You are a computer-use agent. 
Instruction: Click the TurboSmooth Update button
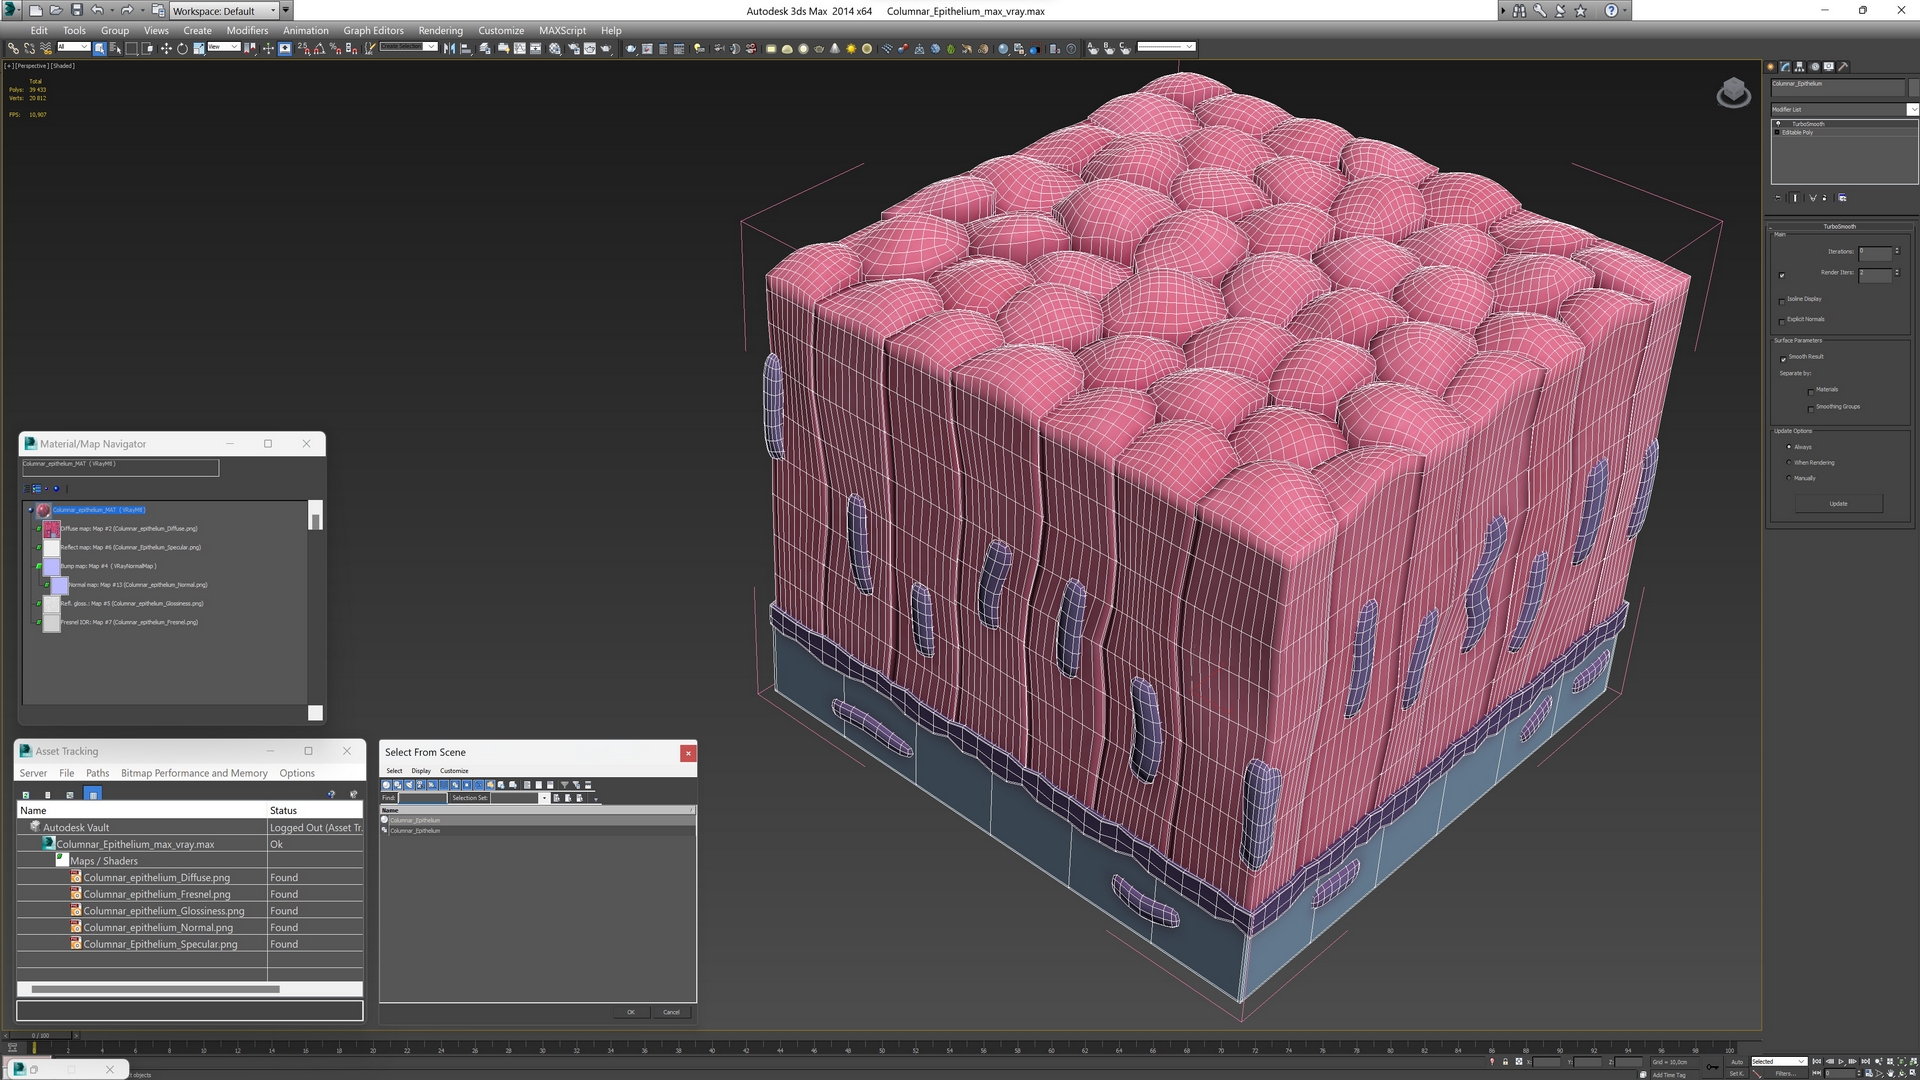pos(1838,504)
